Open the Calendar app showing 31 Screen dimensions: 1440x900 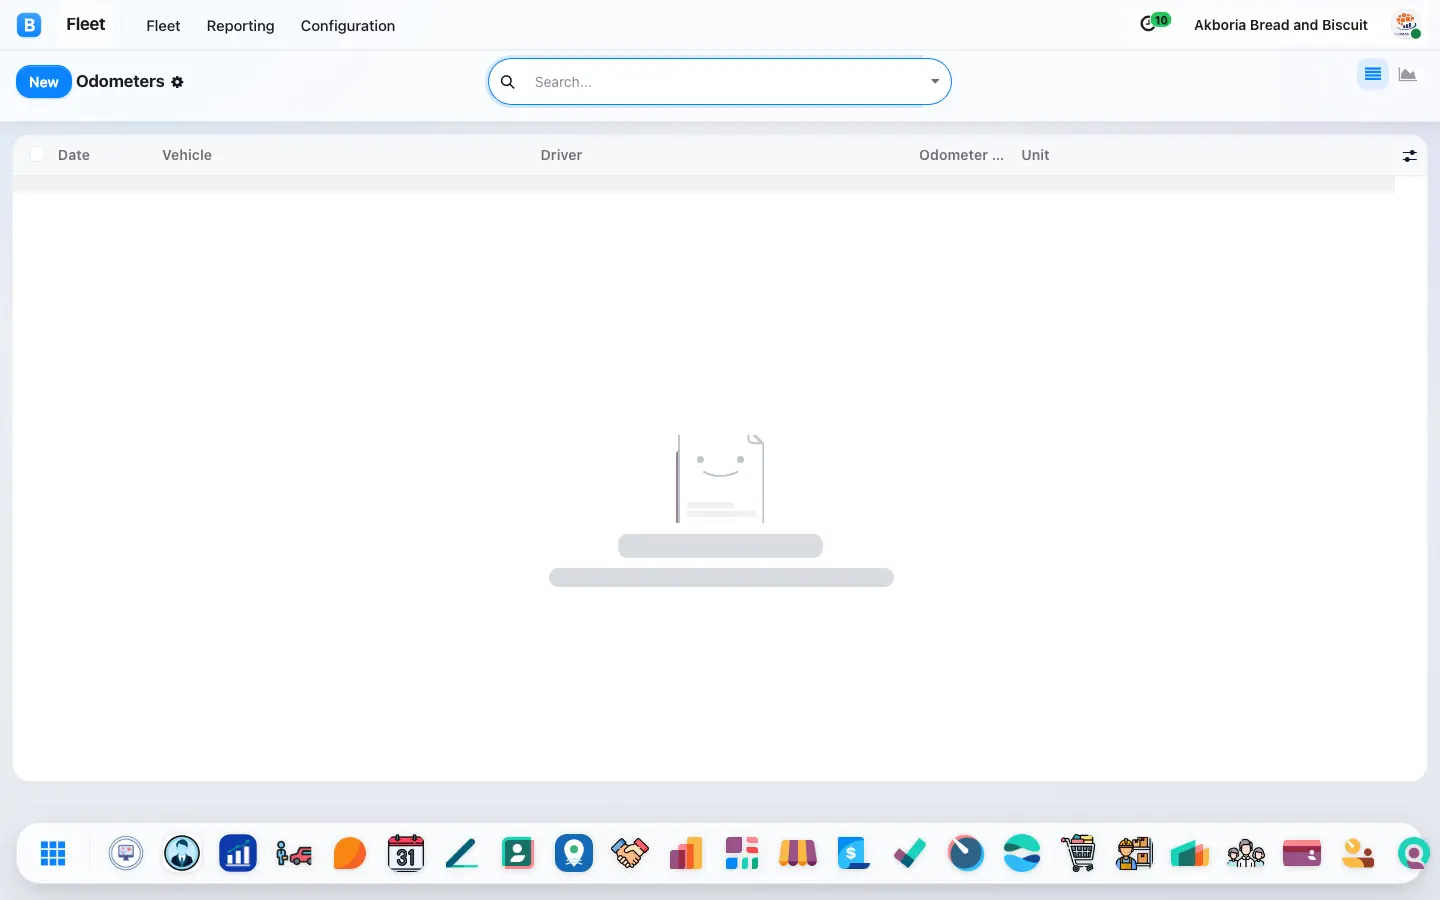coord(406,853)
